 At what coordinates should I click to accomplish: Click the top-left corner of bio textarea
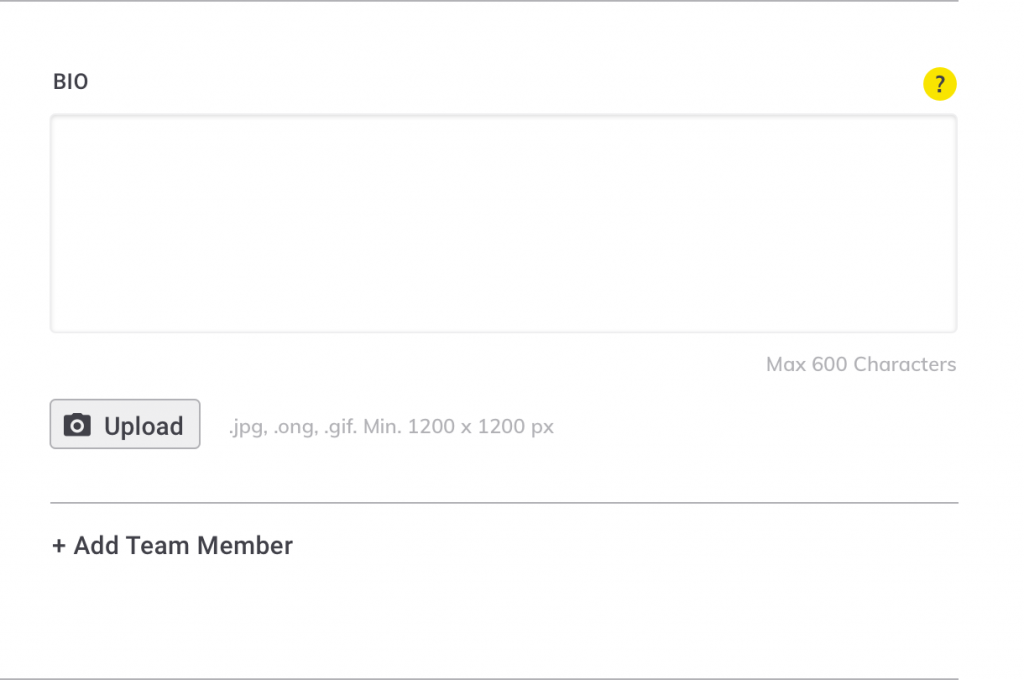62,127
